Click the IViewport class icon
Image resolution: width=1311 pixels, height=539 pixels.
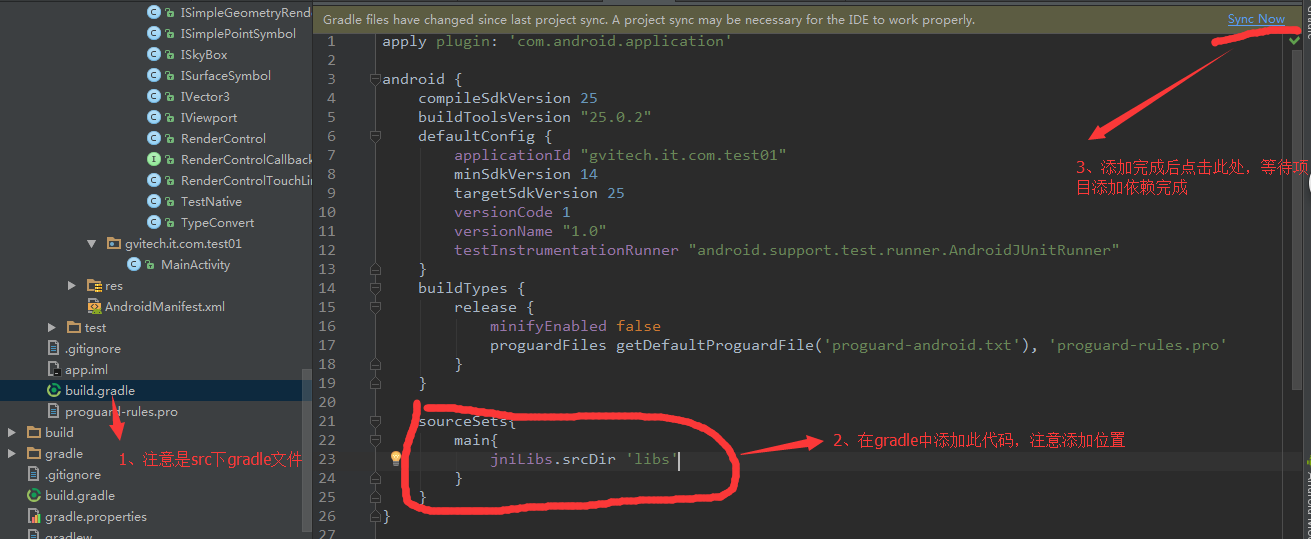tap(154, 117)
